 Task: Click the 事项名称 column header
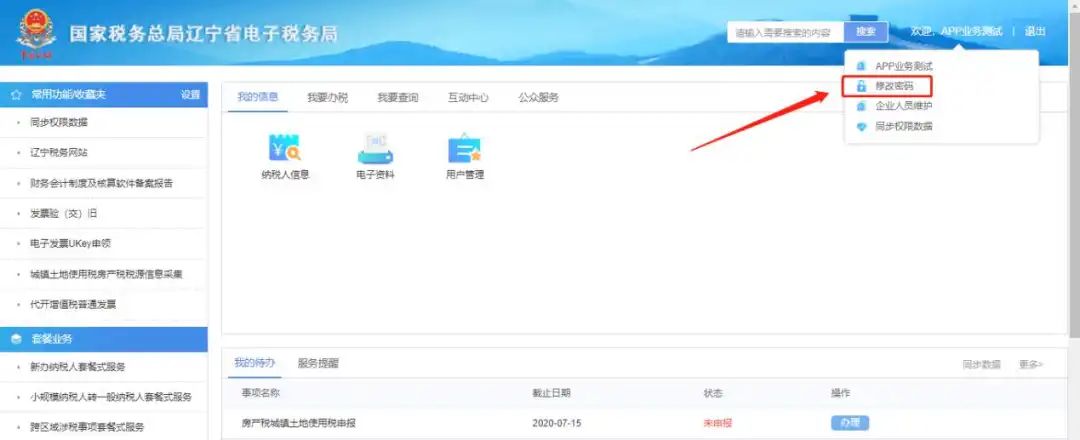coord(260,393)
